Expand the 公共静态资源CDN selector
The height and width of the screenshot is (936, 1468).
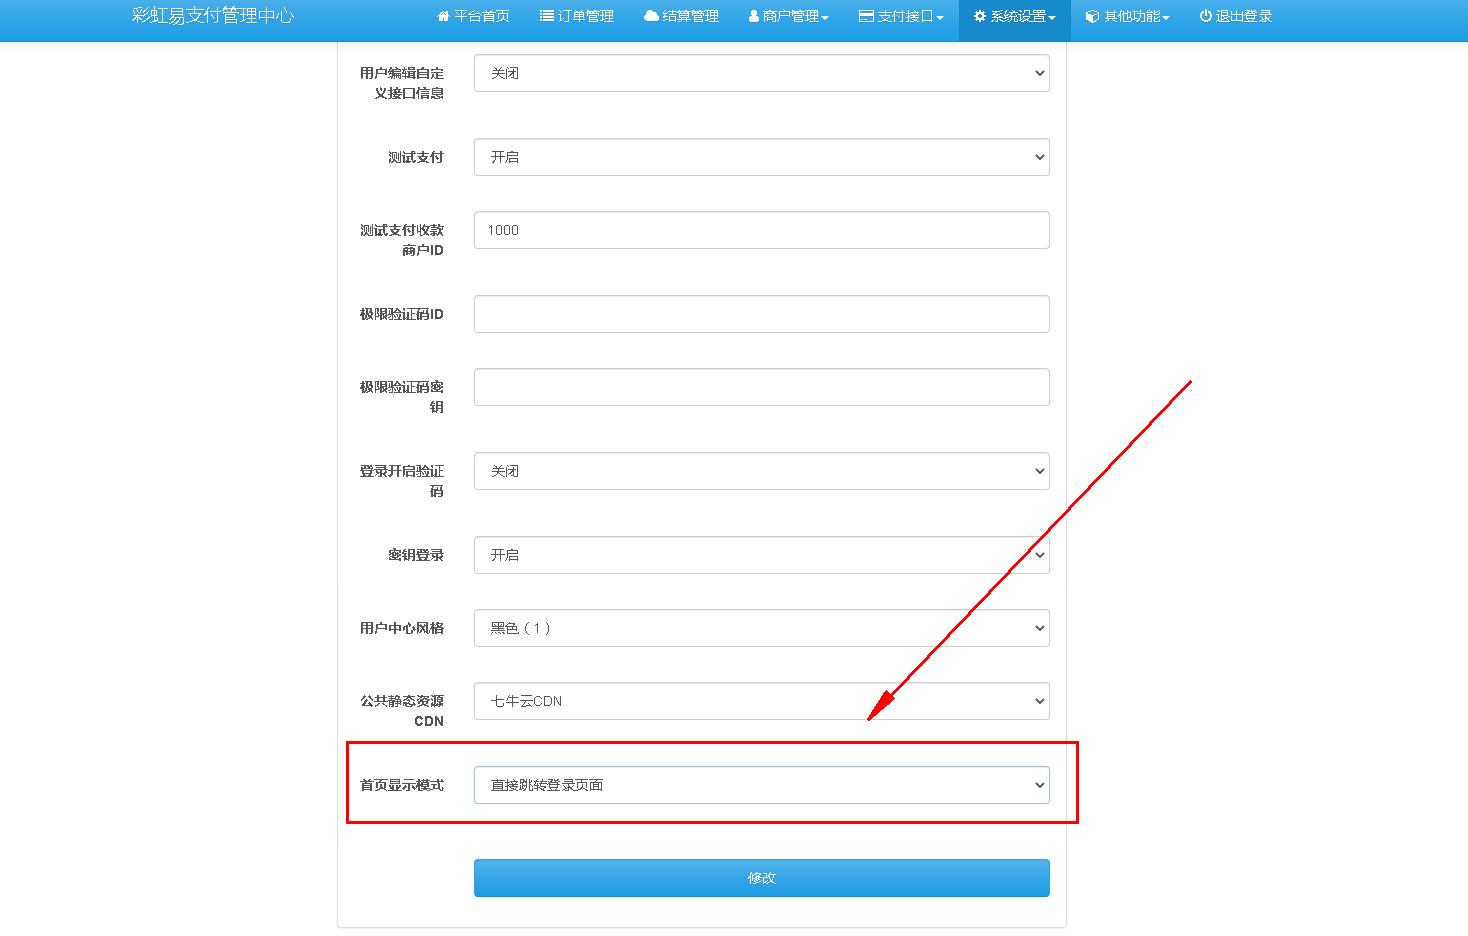(x=761, y=701)
